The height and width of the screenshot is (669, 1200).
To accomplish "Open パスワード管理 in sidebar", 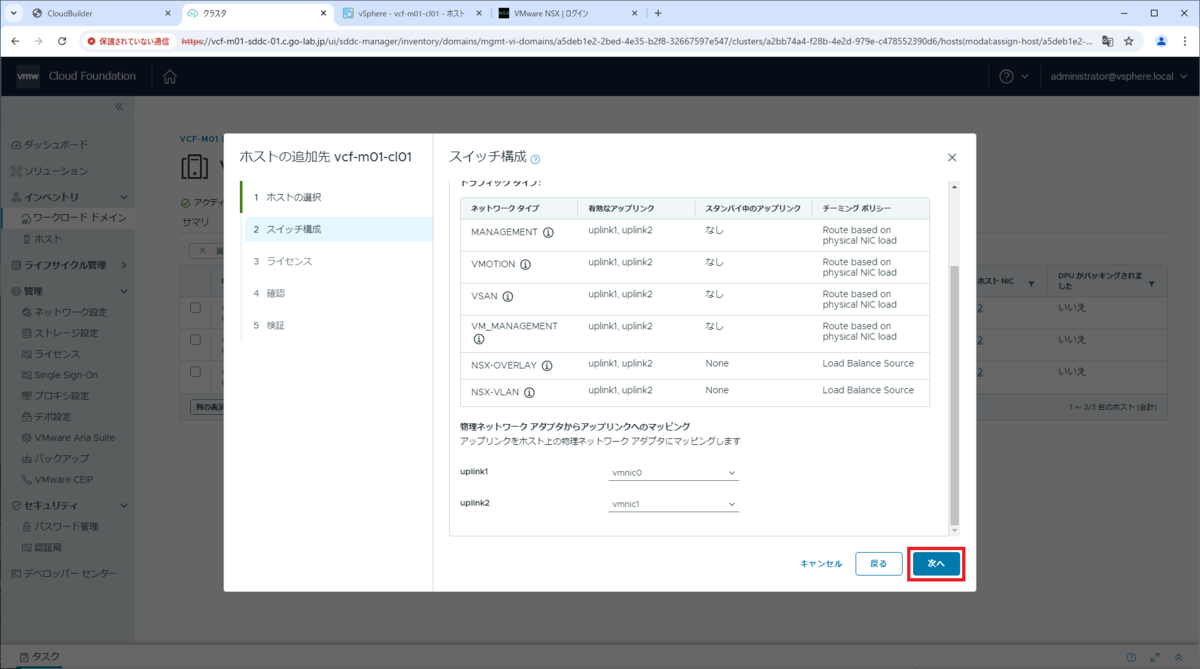I will (x=66, y=526).
